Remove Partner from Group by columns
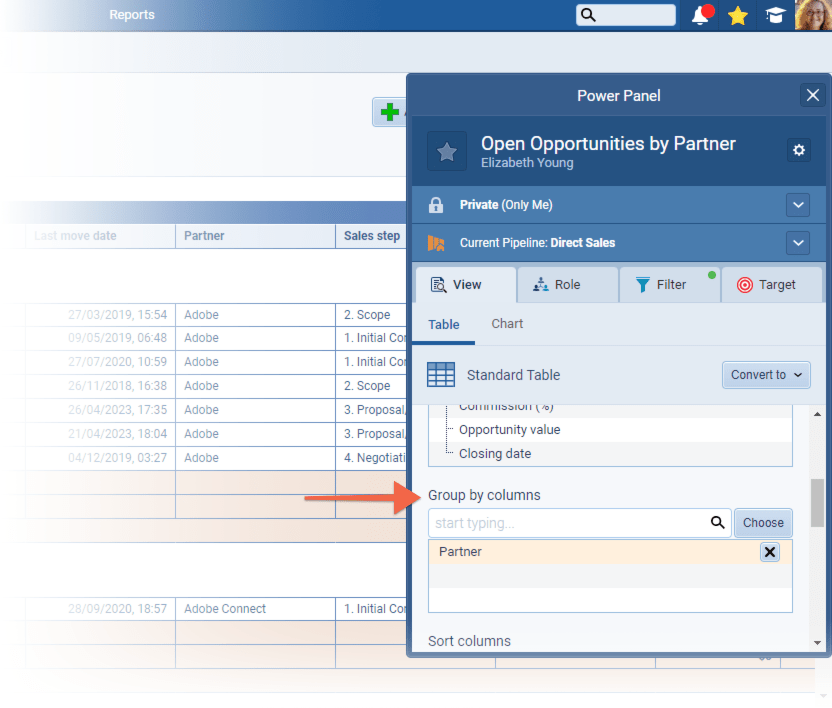The width and height of the screenshot is (832, 708). coord(769,552)
